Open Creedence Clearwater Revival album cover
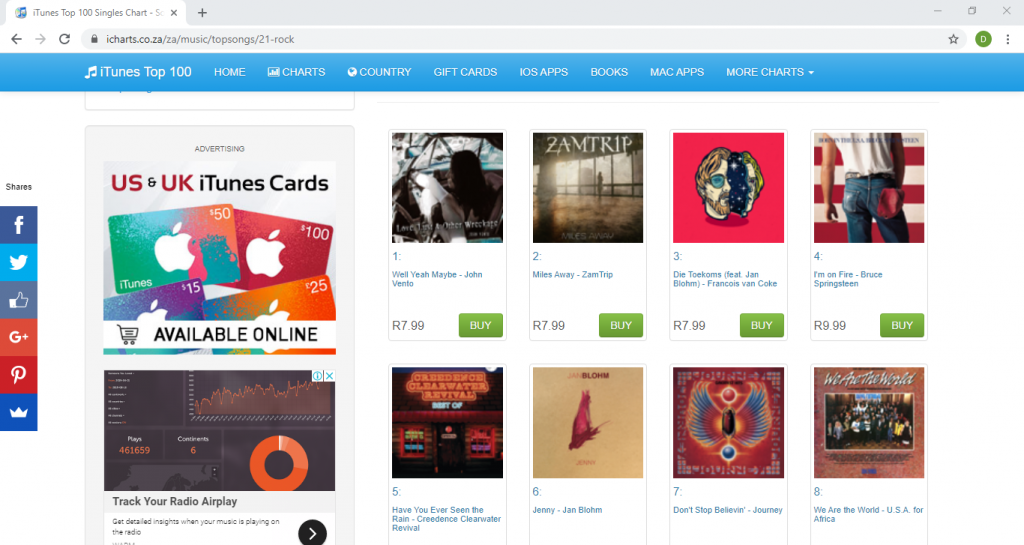This screenshot has height=545, width=1024. (447, 422)
